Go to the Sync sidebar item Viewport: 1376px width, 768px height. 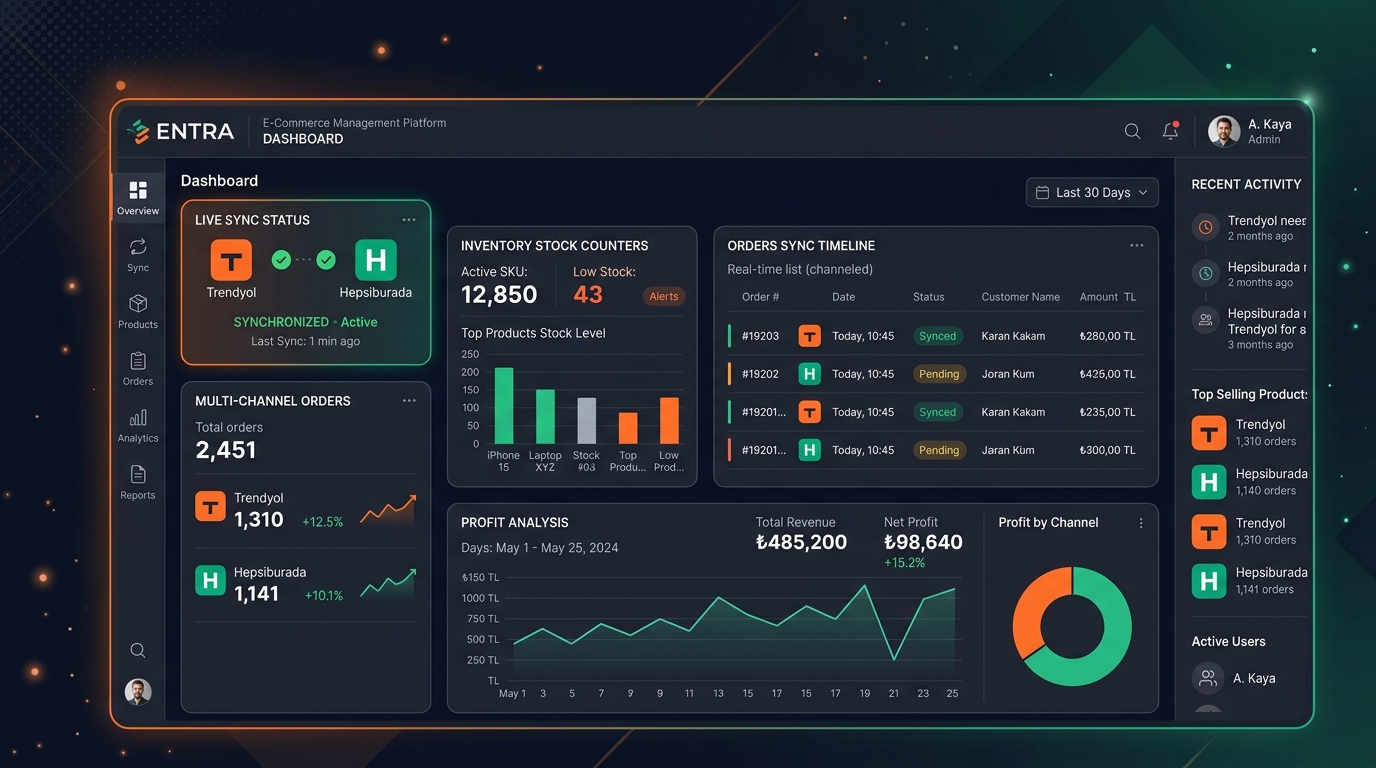tap(138, 254)
